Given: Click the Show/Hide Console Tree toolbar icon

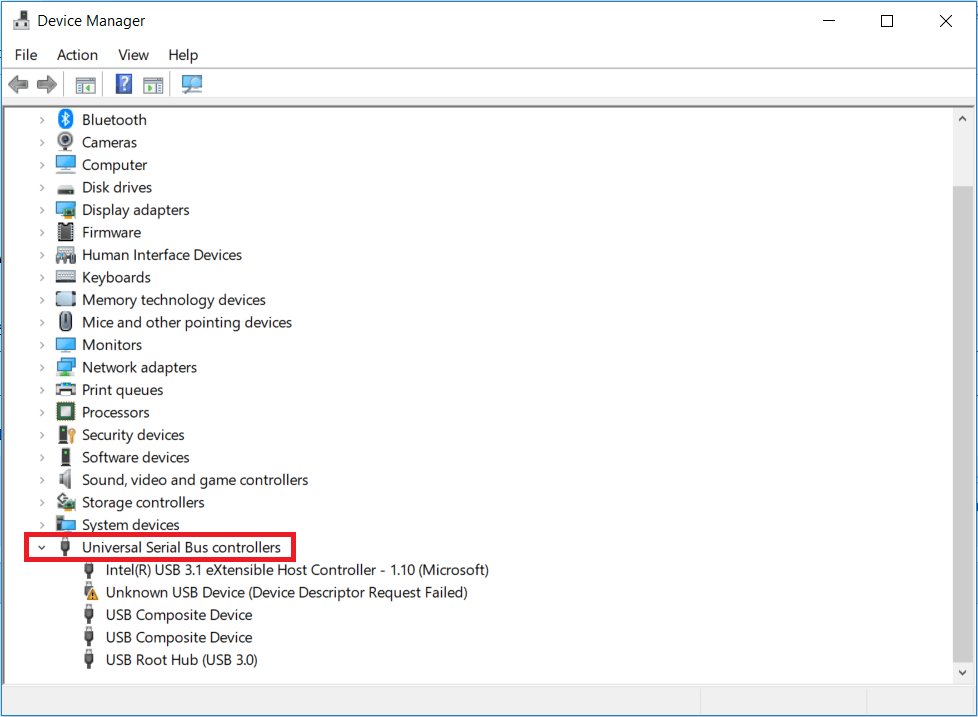Looking at the screenshot, I should coord(86,85).
